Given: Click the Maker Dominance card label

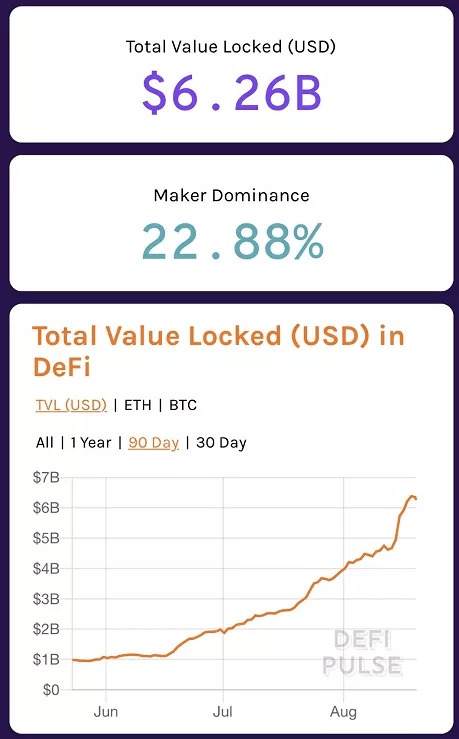Looking at the screenshot, I should pos(231,195).
